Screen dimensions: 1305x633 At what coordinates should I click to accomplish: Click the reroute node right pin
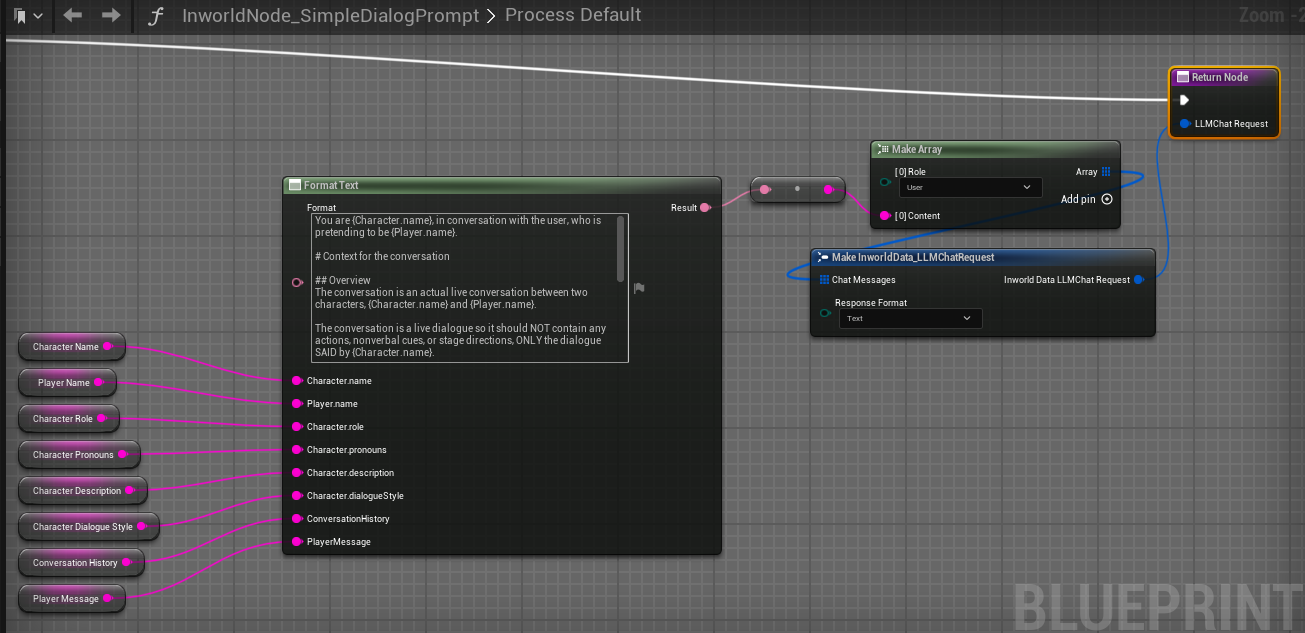828,189
